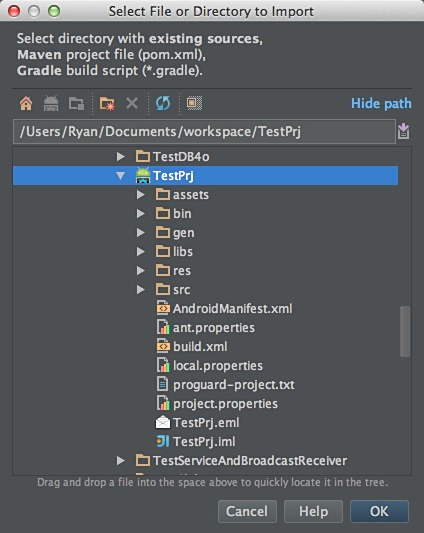Click the module directory toolbar icon
The width and height of the screenshot is (424, 533).
[x=76, y=103]
